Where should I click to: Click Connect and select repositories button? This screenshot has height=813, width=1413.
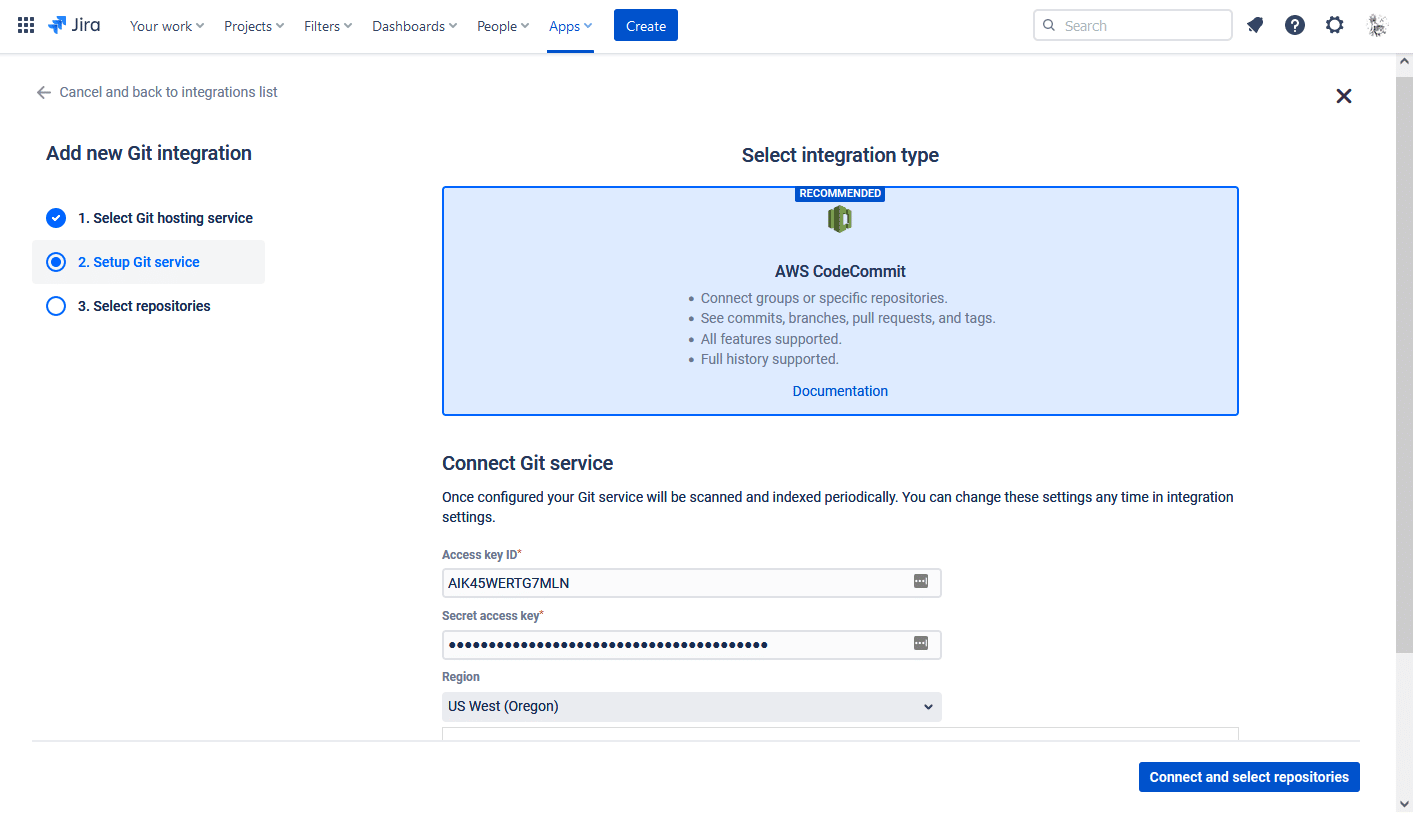(1249, 777)
